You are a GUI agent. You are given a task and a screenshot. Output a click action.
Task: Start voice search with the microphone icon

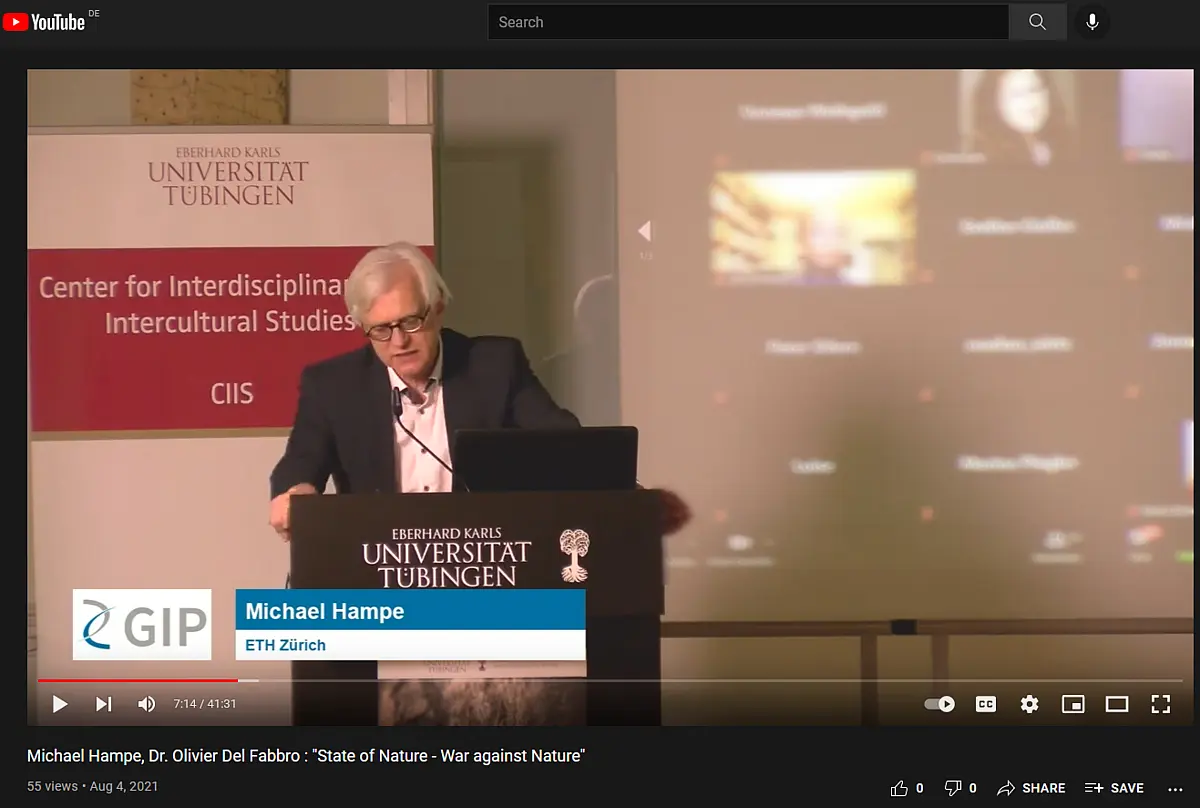coord(1092,22)
